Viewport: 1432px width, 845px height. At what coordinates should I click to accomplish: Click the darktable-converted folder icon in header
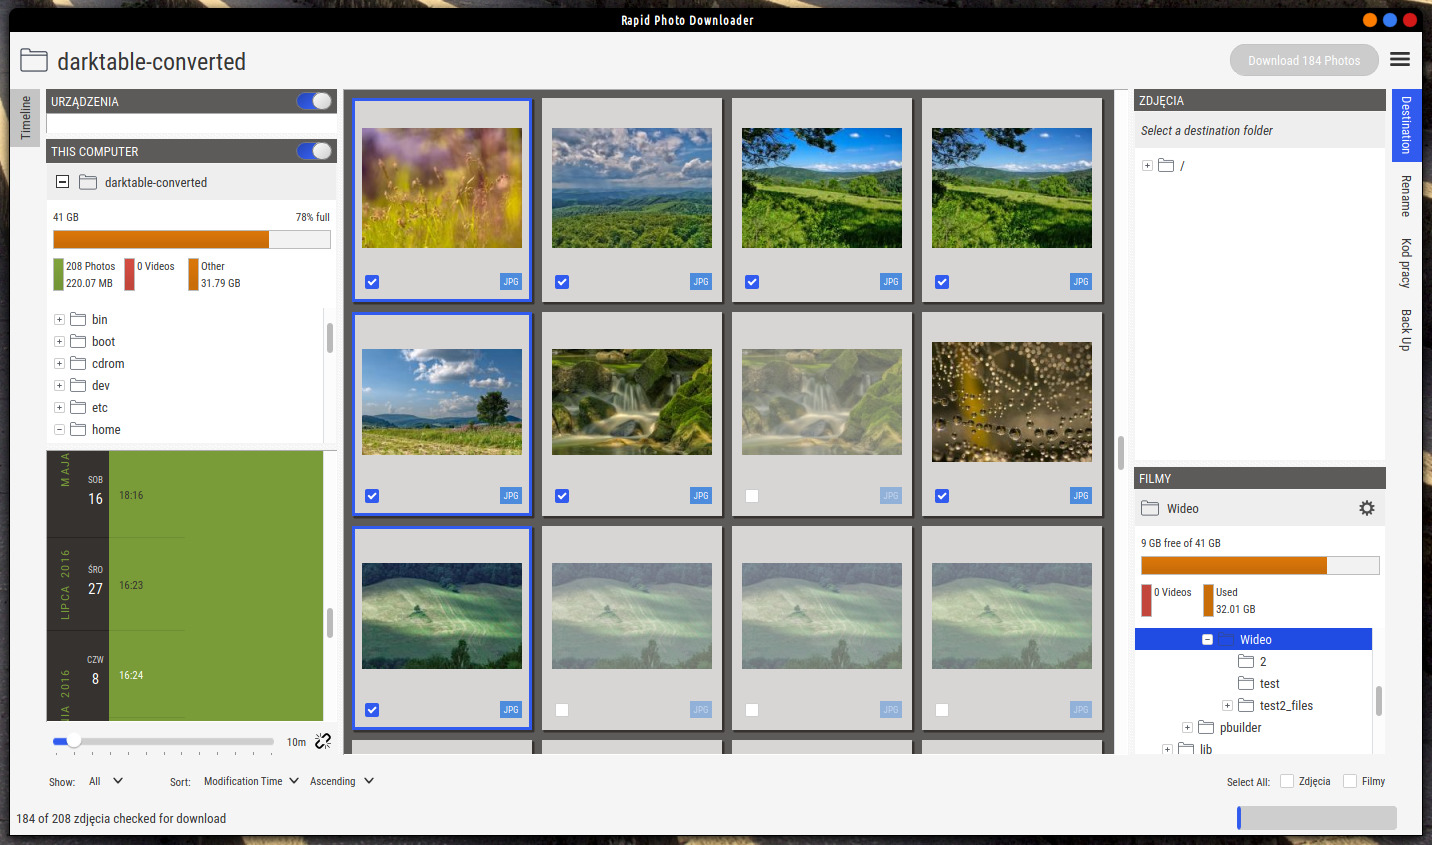pyautogui.click(x=34, y=60)
